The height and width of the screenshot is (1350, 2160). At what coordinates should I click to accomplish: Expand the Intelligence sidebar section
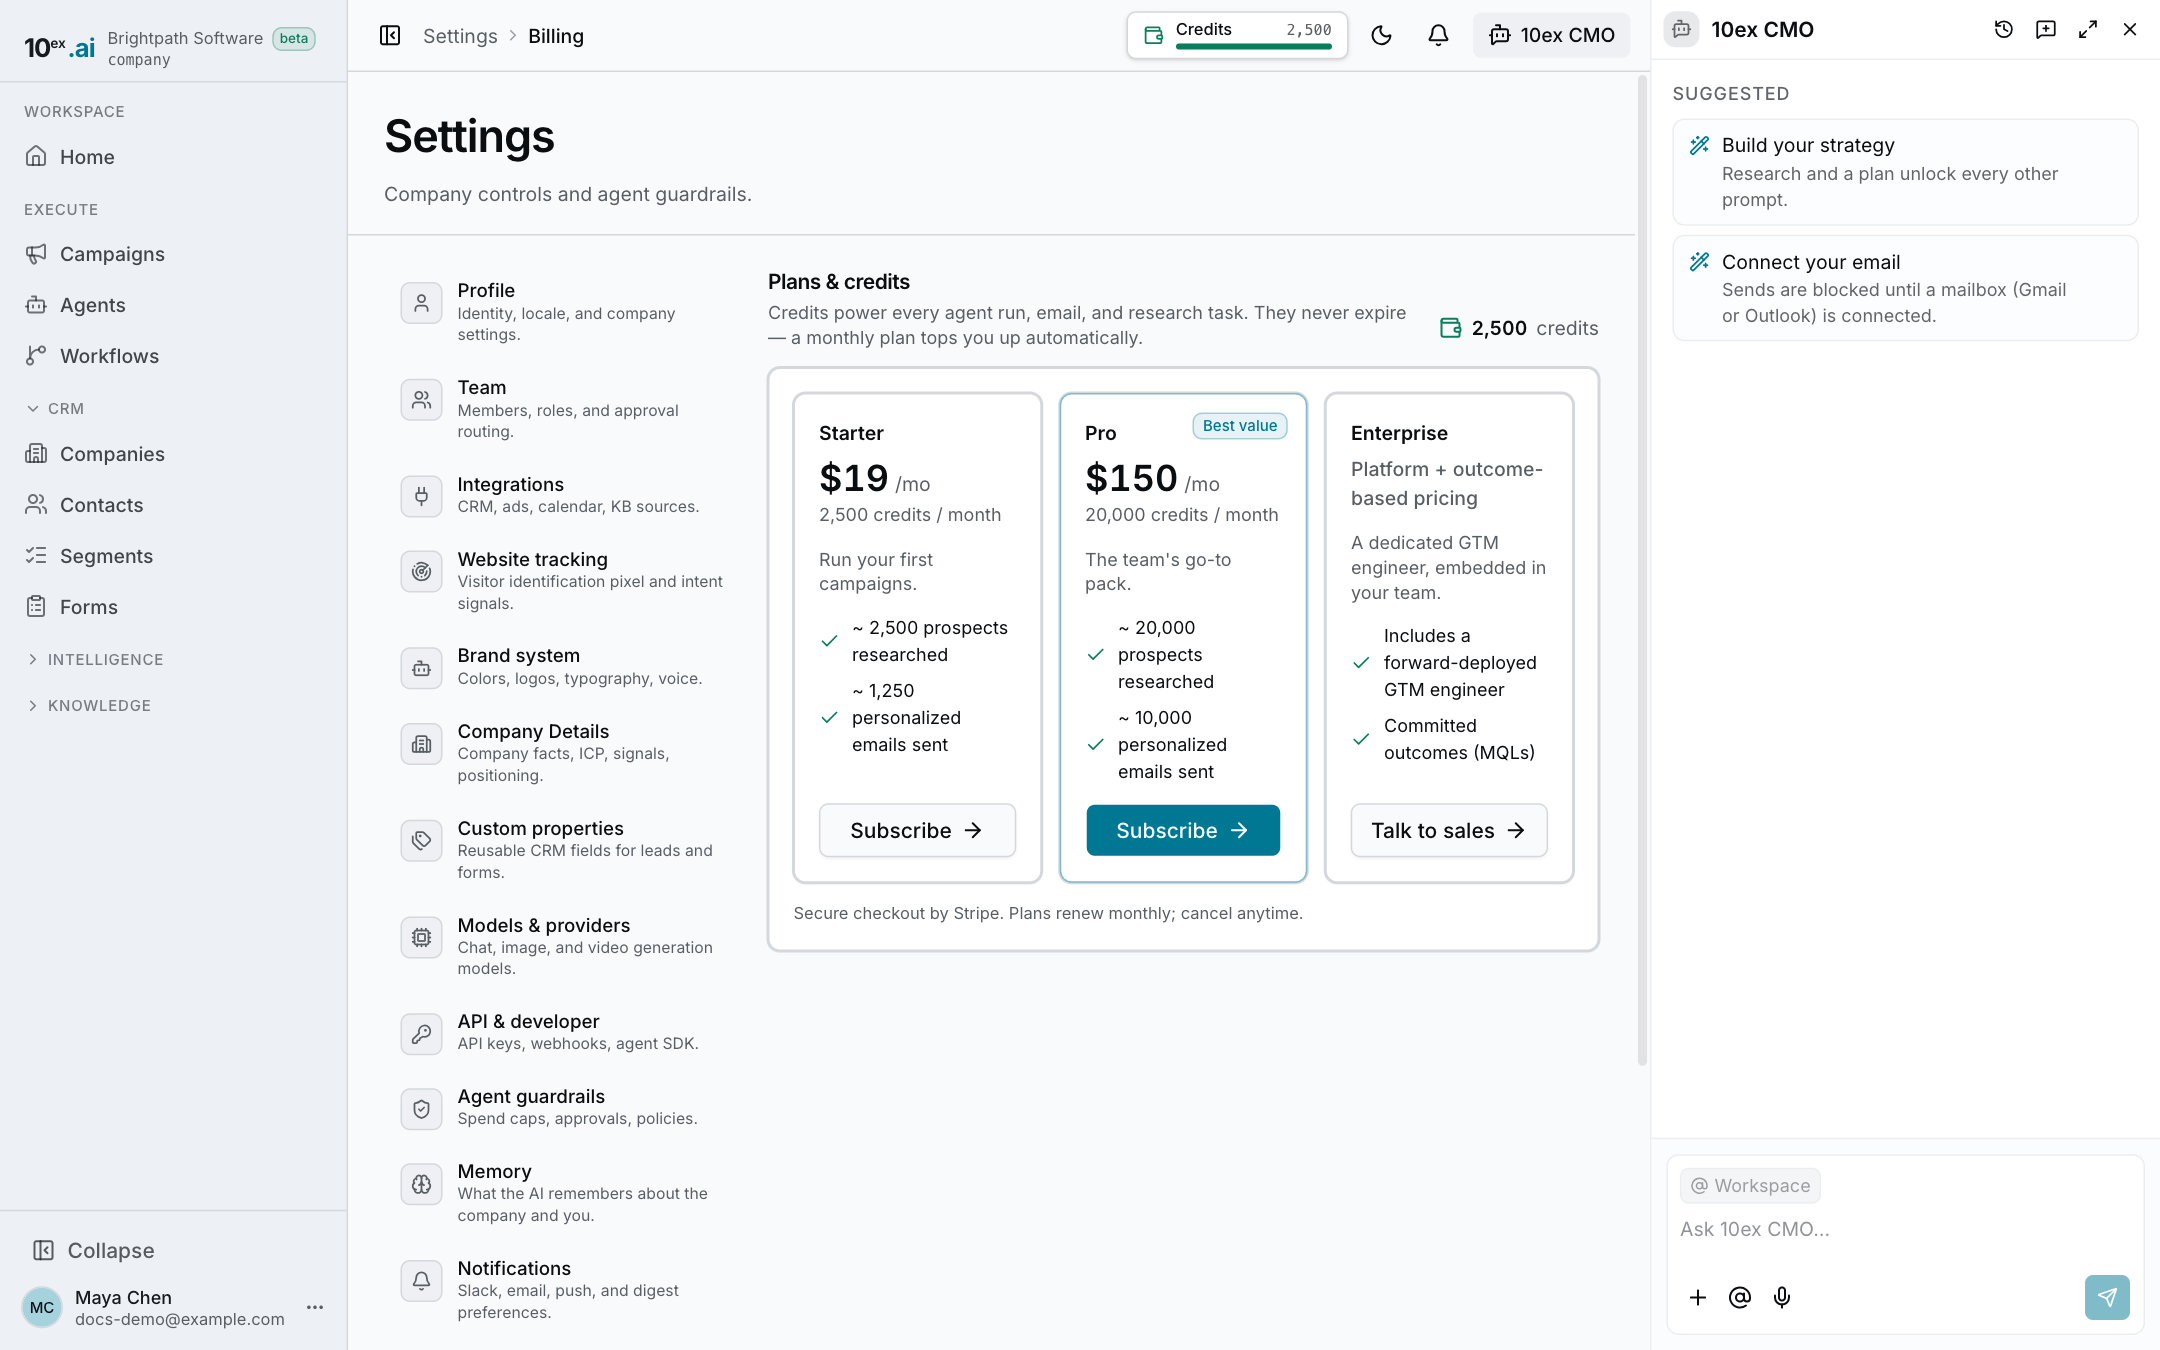pyautogui.click(x=95, y=659)
